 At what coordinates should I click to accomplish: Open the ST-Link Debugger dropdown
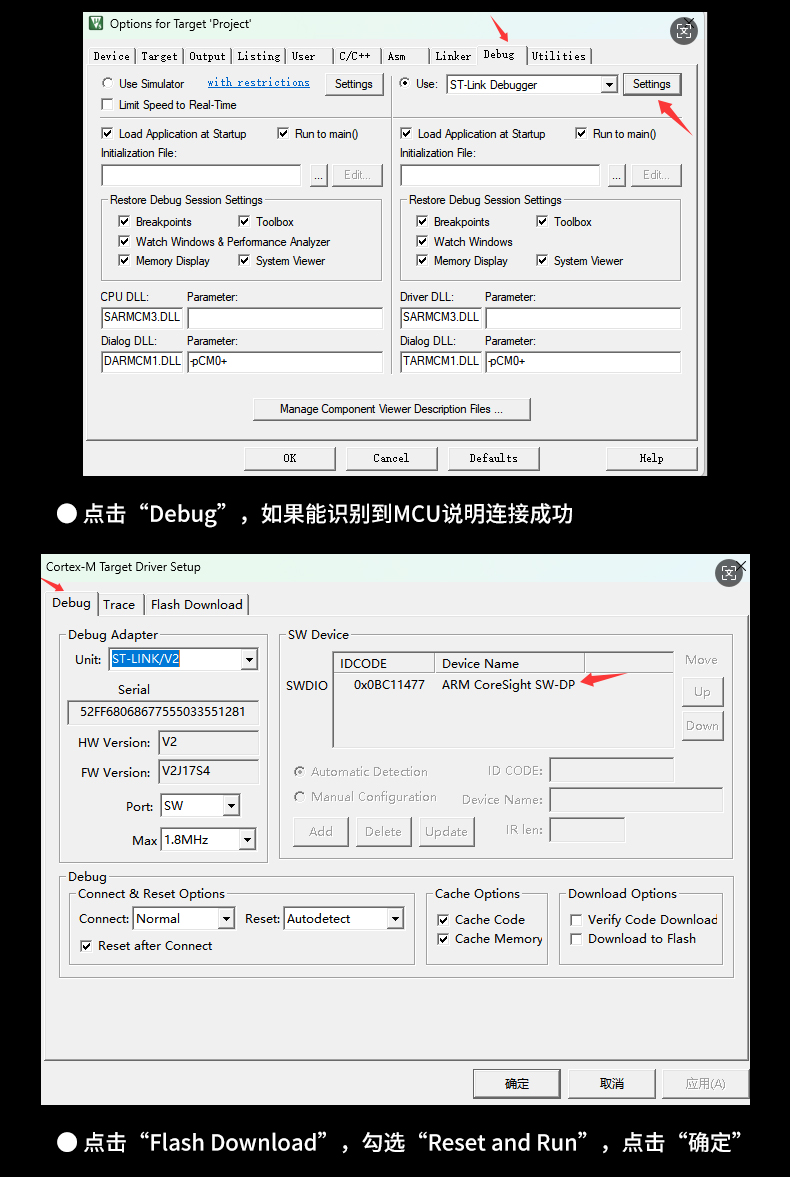[x=609, y=85]
